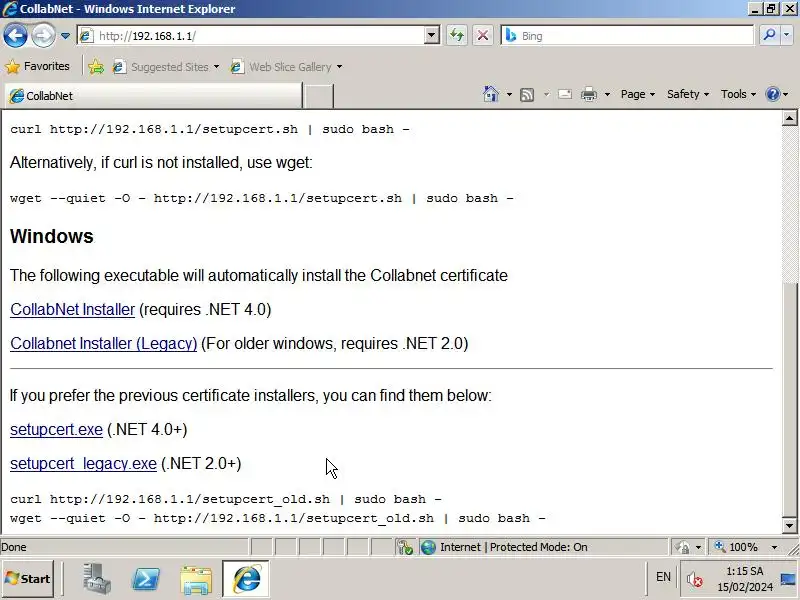The width and height of the screenshot is (800, 600).
Task: Click into the Bing search box
Action: pyautogui.click(x=628, y=36)
